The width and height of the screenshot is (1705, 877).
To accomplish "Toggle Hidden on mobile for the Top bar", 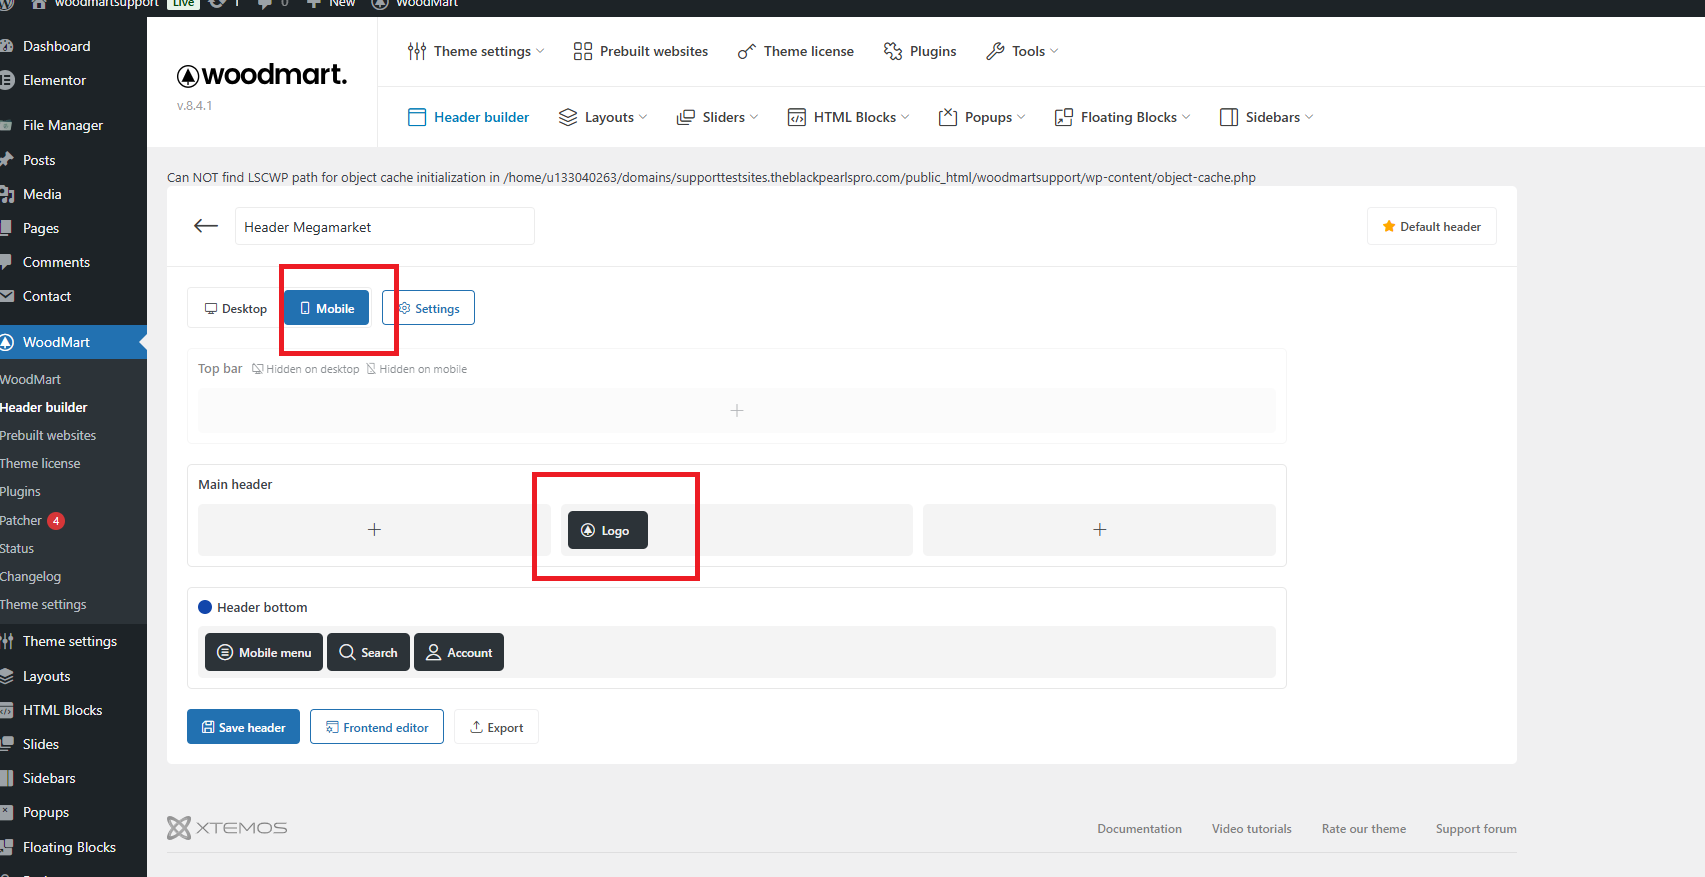I will point(417,369).
